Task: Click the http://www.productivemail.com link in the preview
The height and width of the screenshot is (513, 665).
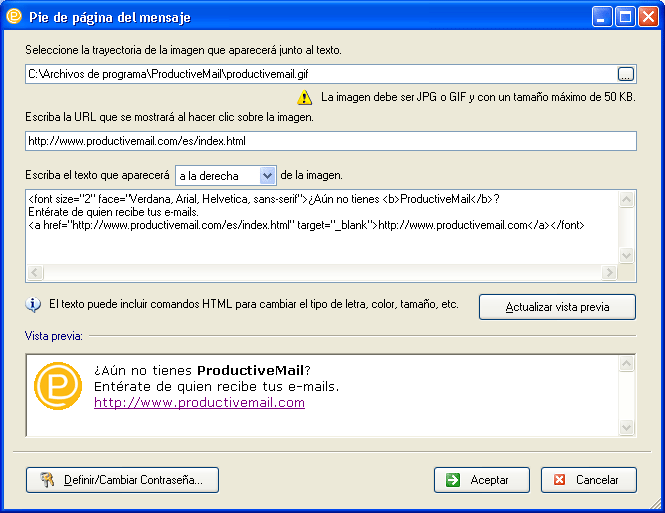Action: (199, 402)
